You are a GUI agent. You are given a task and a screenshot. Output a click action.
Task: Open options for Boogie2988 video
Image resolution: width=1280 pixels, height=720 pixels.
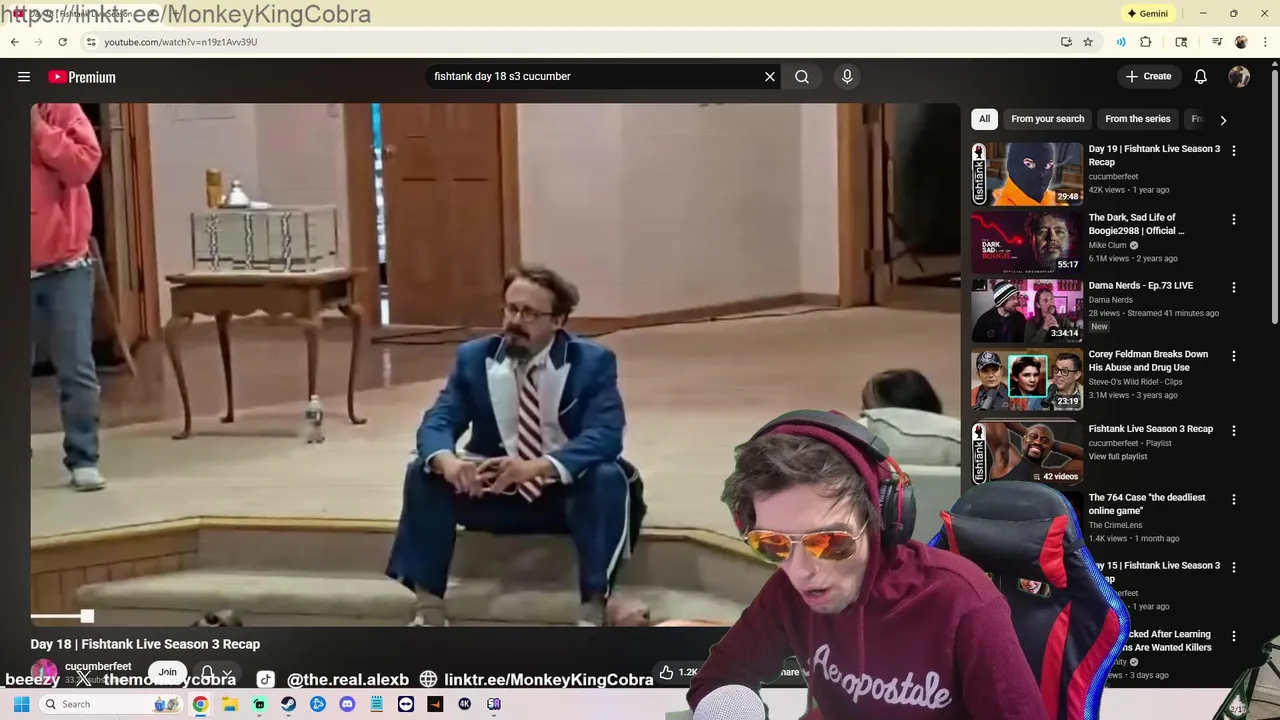[x=1233, y=219]
